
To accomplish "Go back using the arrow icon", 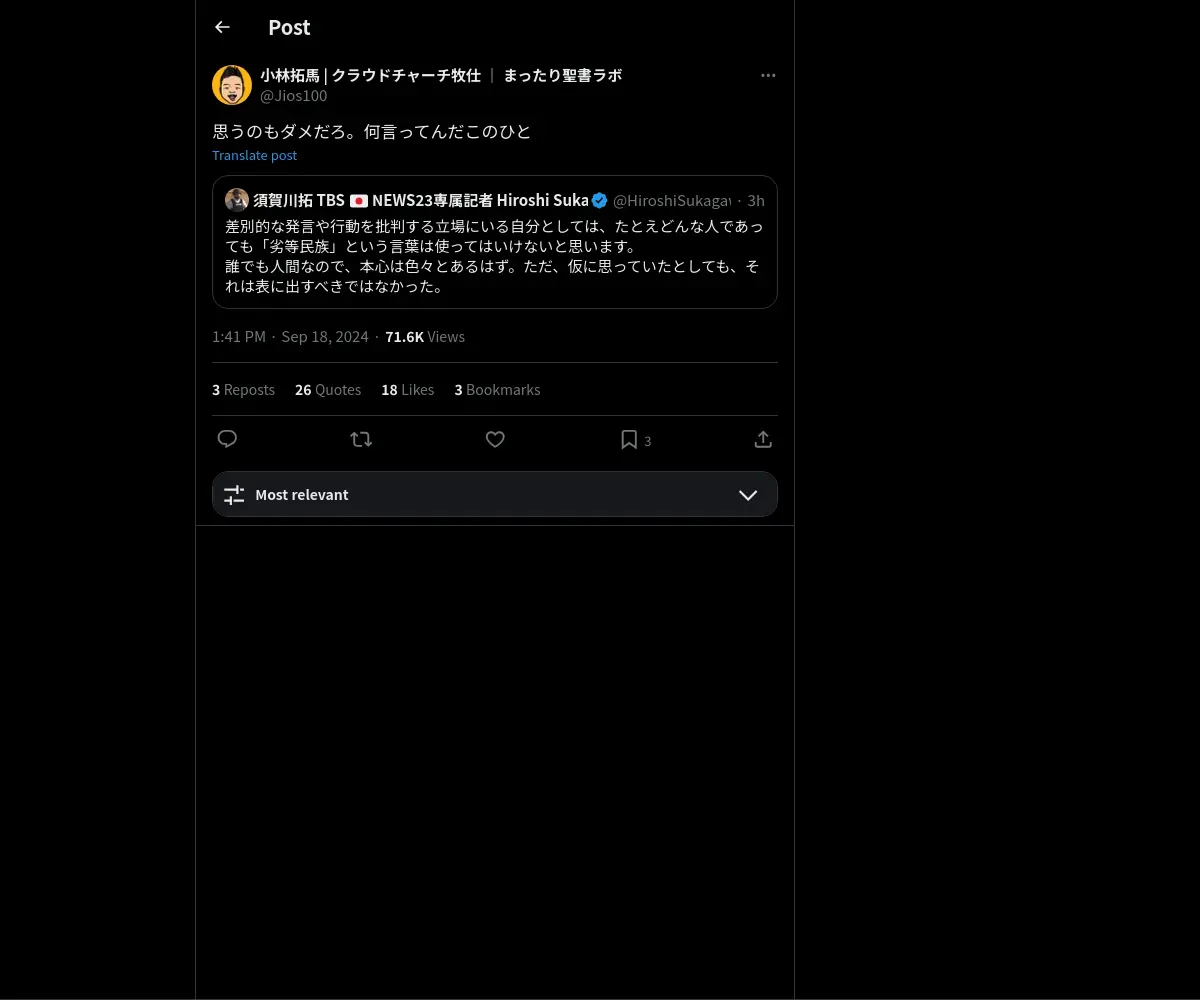I will coord(222,27).
